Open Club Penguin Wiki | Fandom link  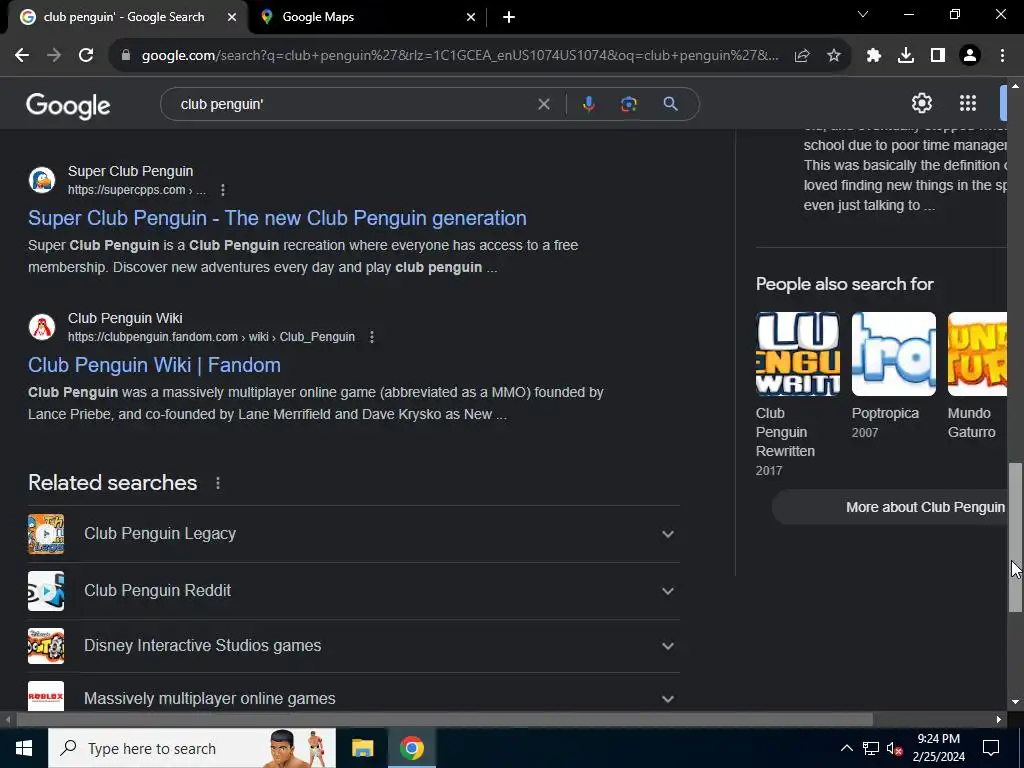pos(154,365)
